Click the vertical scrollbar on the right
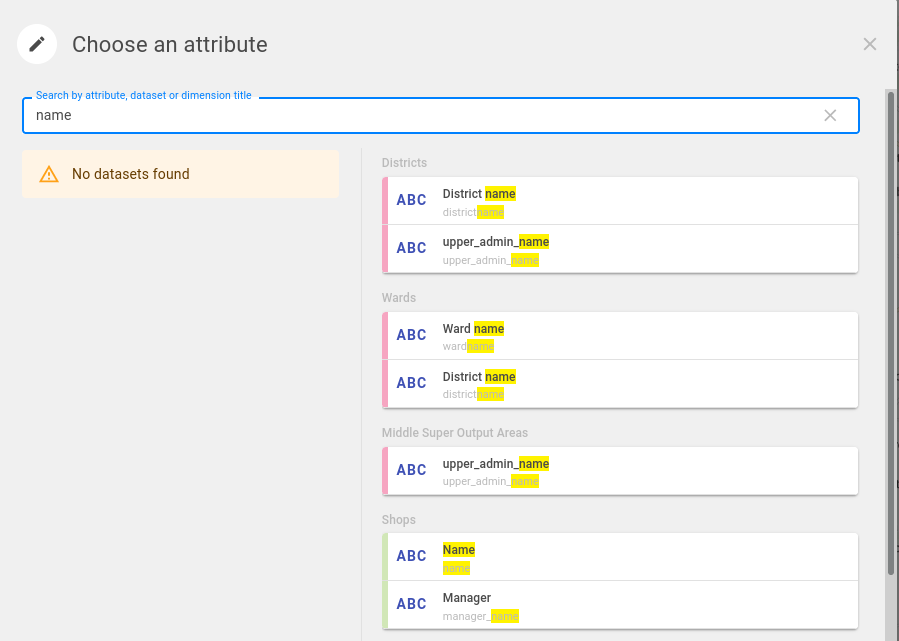 coord(890,330)
